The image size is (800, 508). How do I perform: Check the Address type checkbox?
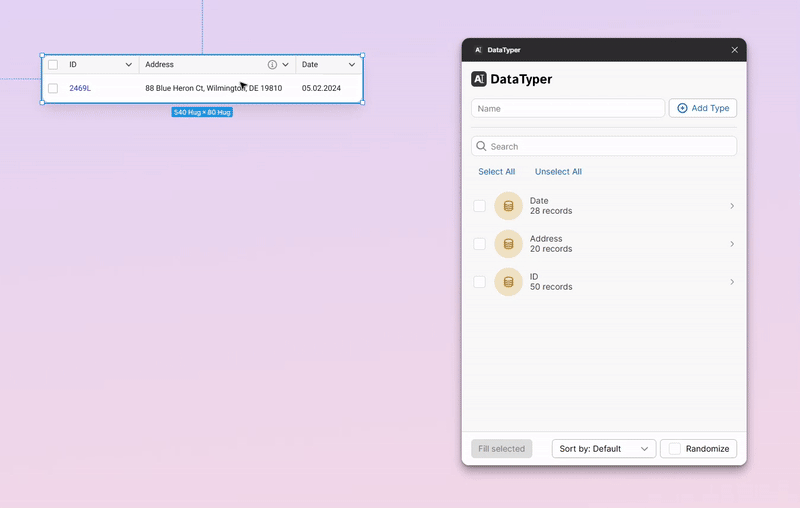[x=480, y=244]
